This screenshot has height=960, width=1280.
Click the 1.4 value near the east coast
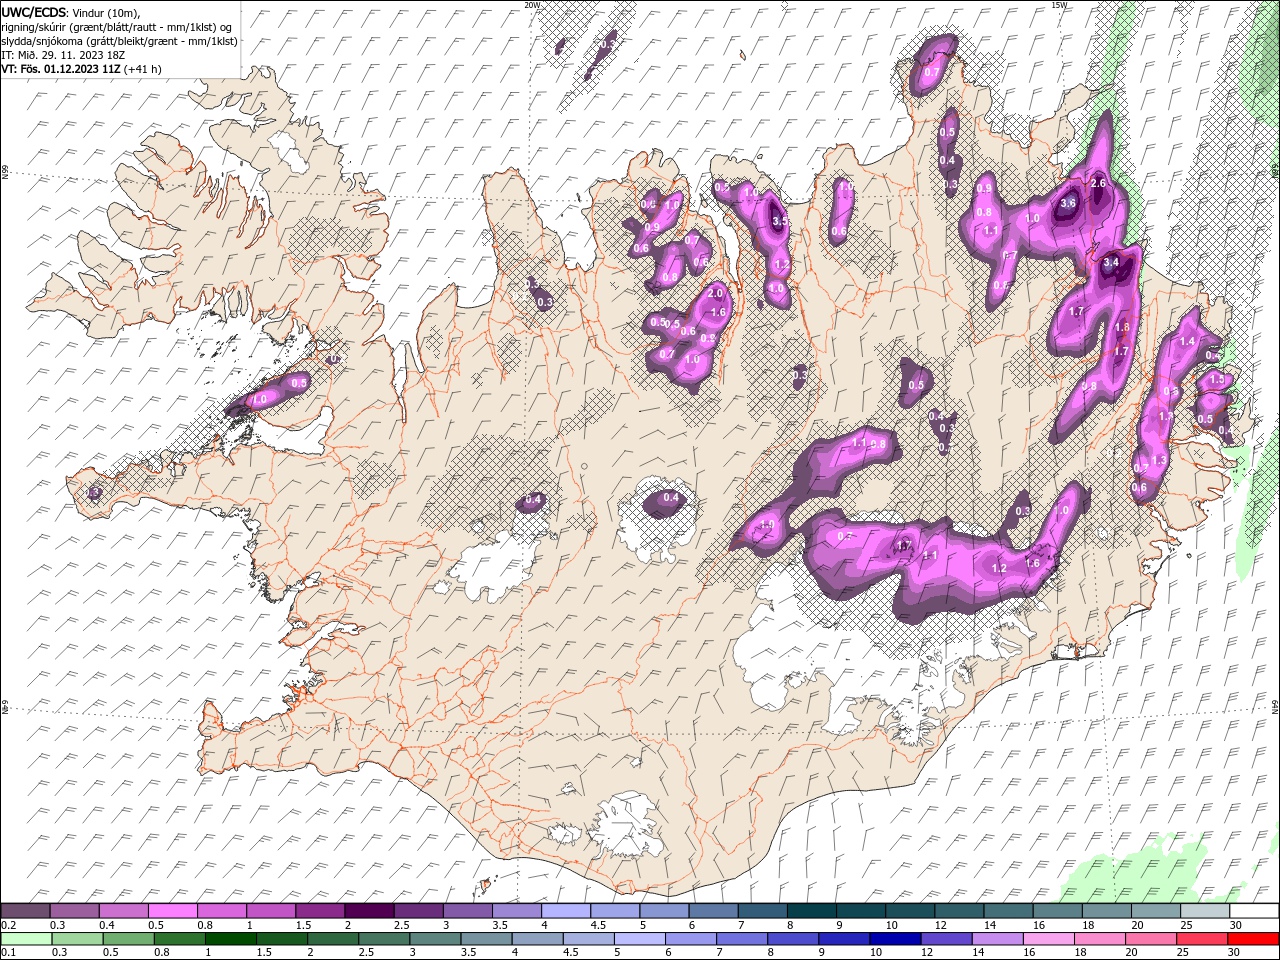coord(1188,341)
